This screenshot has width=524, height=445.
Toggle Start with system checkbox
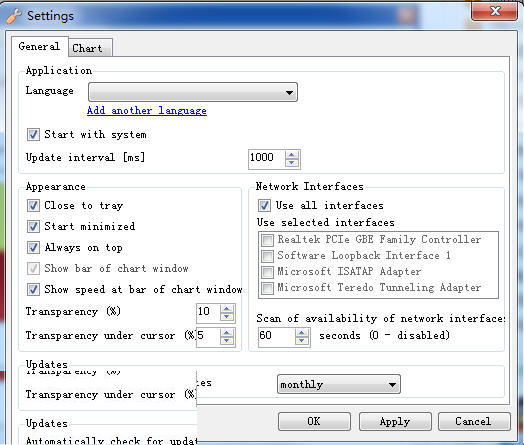tap(33, 135)
